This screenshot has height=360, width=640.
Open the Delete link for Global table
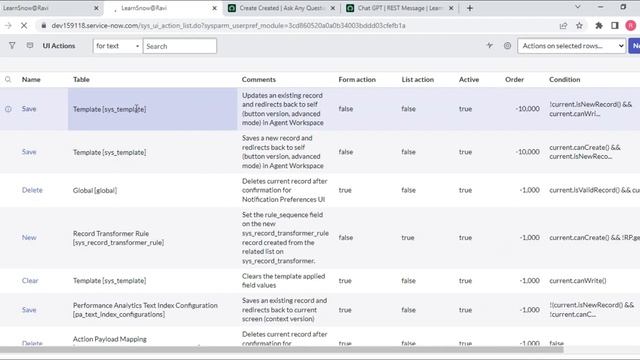(x=32, y=190)
